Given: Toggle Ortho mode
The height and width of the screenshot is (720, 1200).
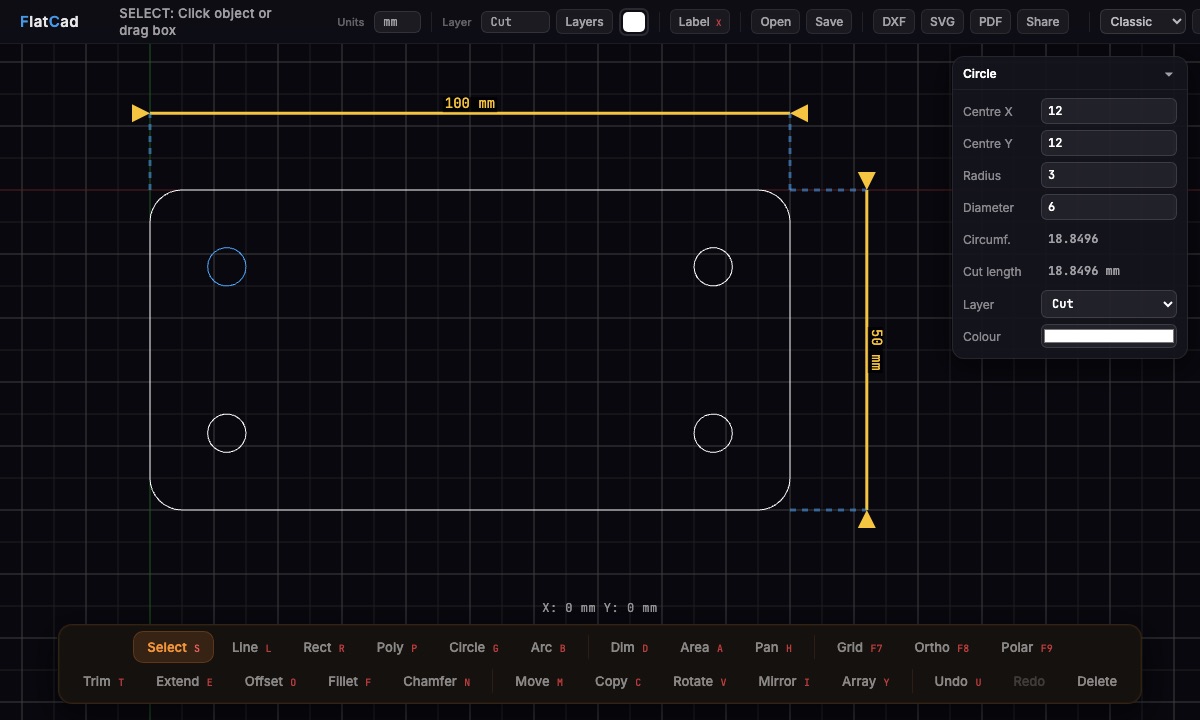Looking at the screenshot, I should tap(941, 647).
